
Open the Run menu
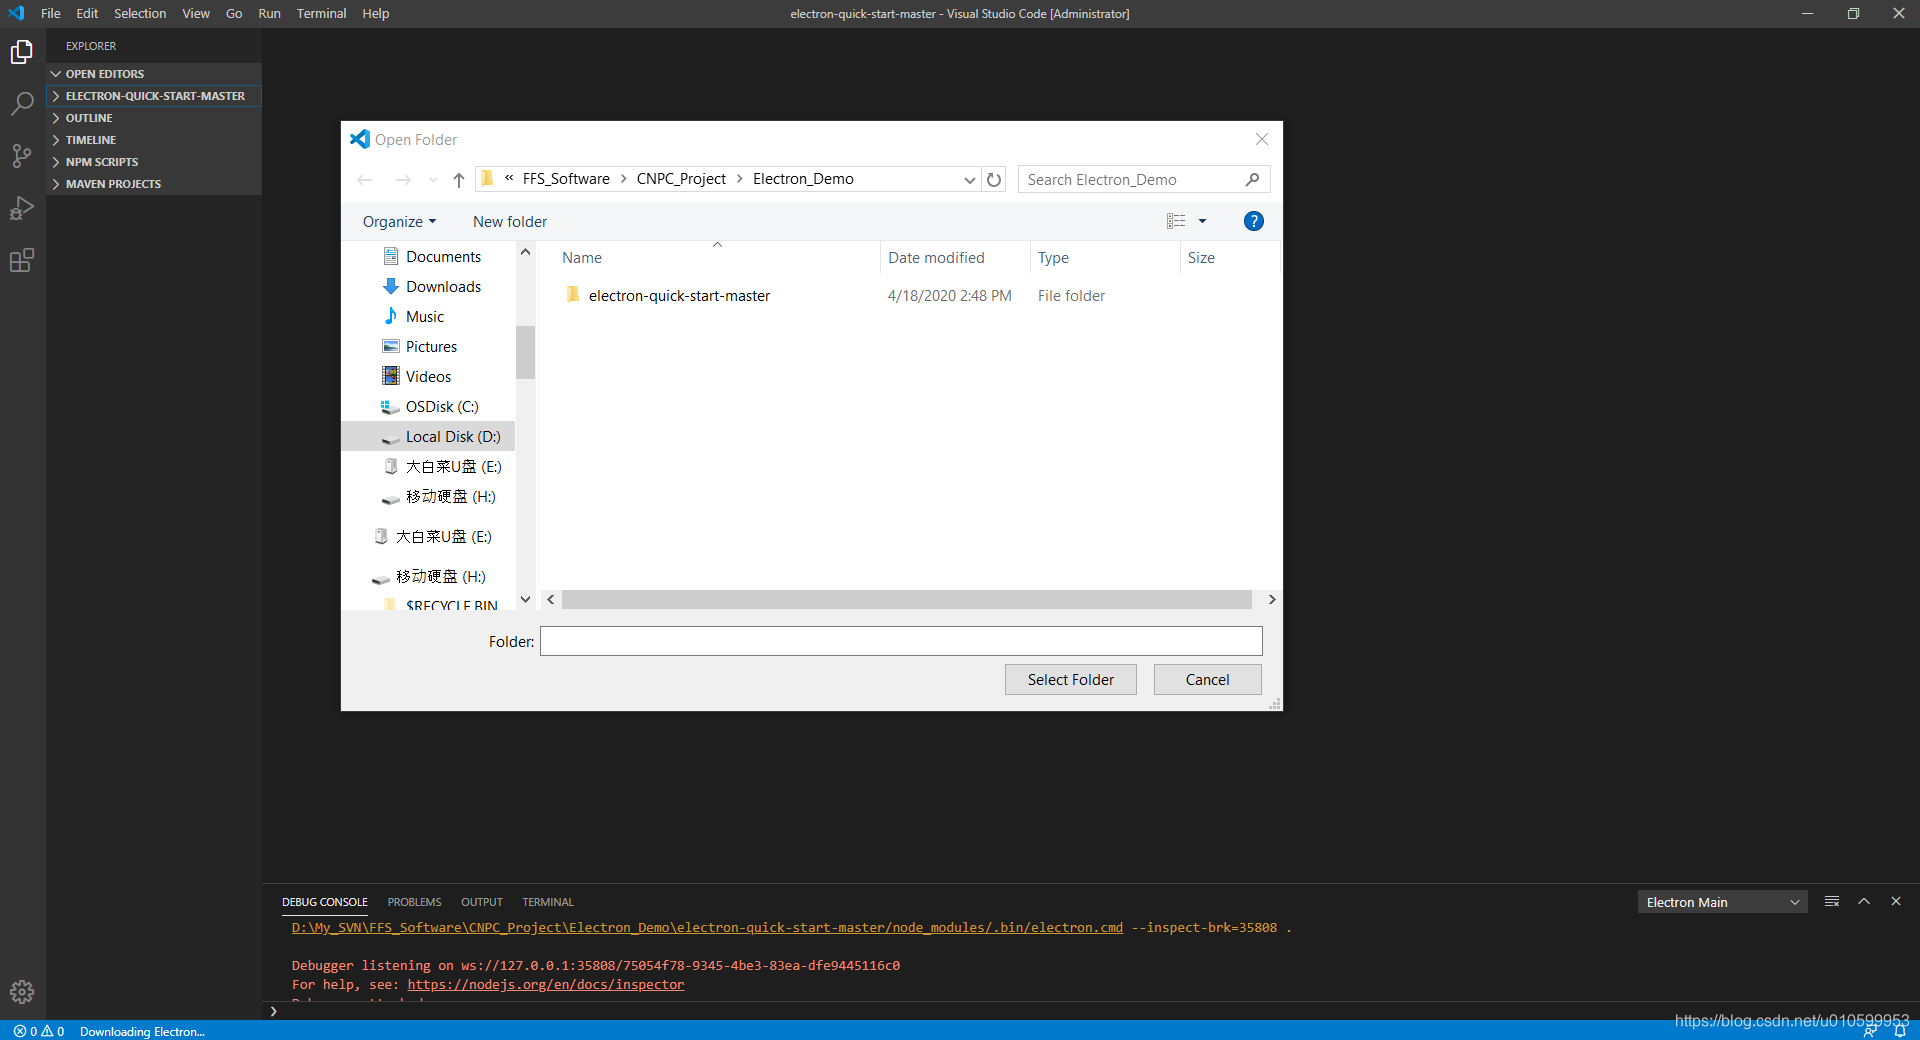click(x=269, y=13)
